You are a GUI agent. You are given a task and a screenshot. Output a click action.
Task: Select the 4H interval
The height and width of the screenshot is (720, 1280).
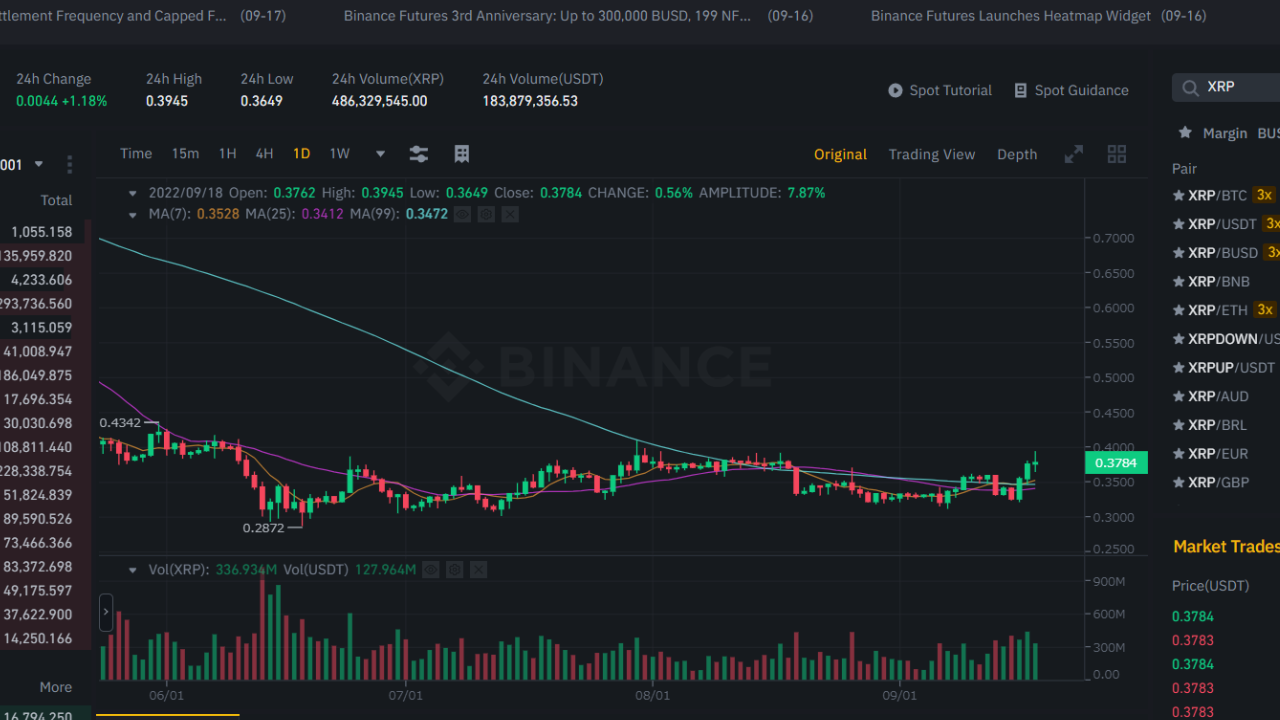pos(264,154)
